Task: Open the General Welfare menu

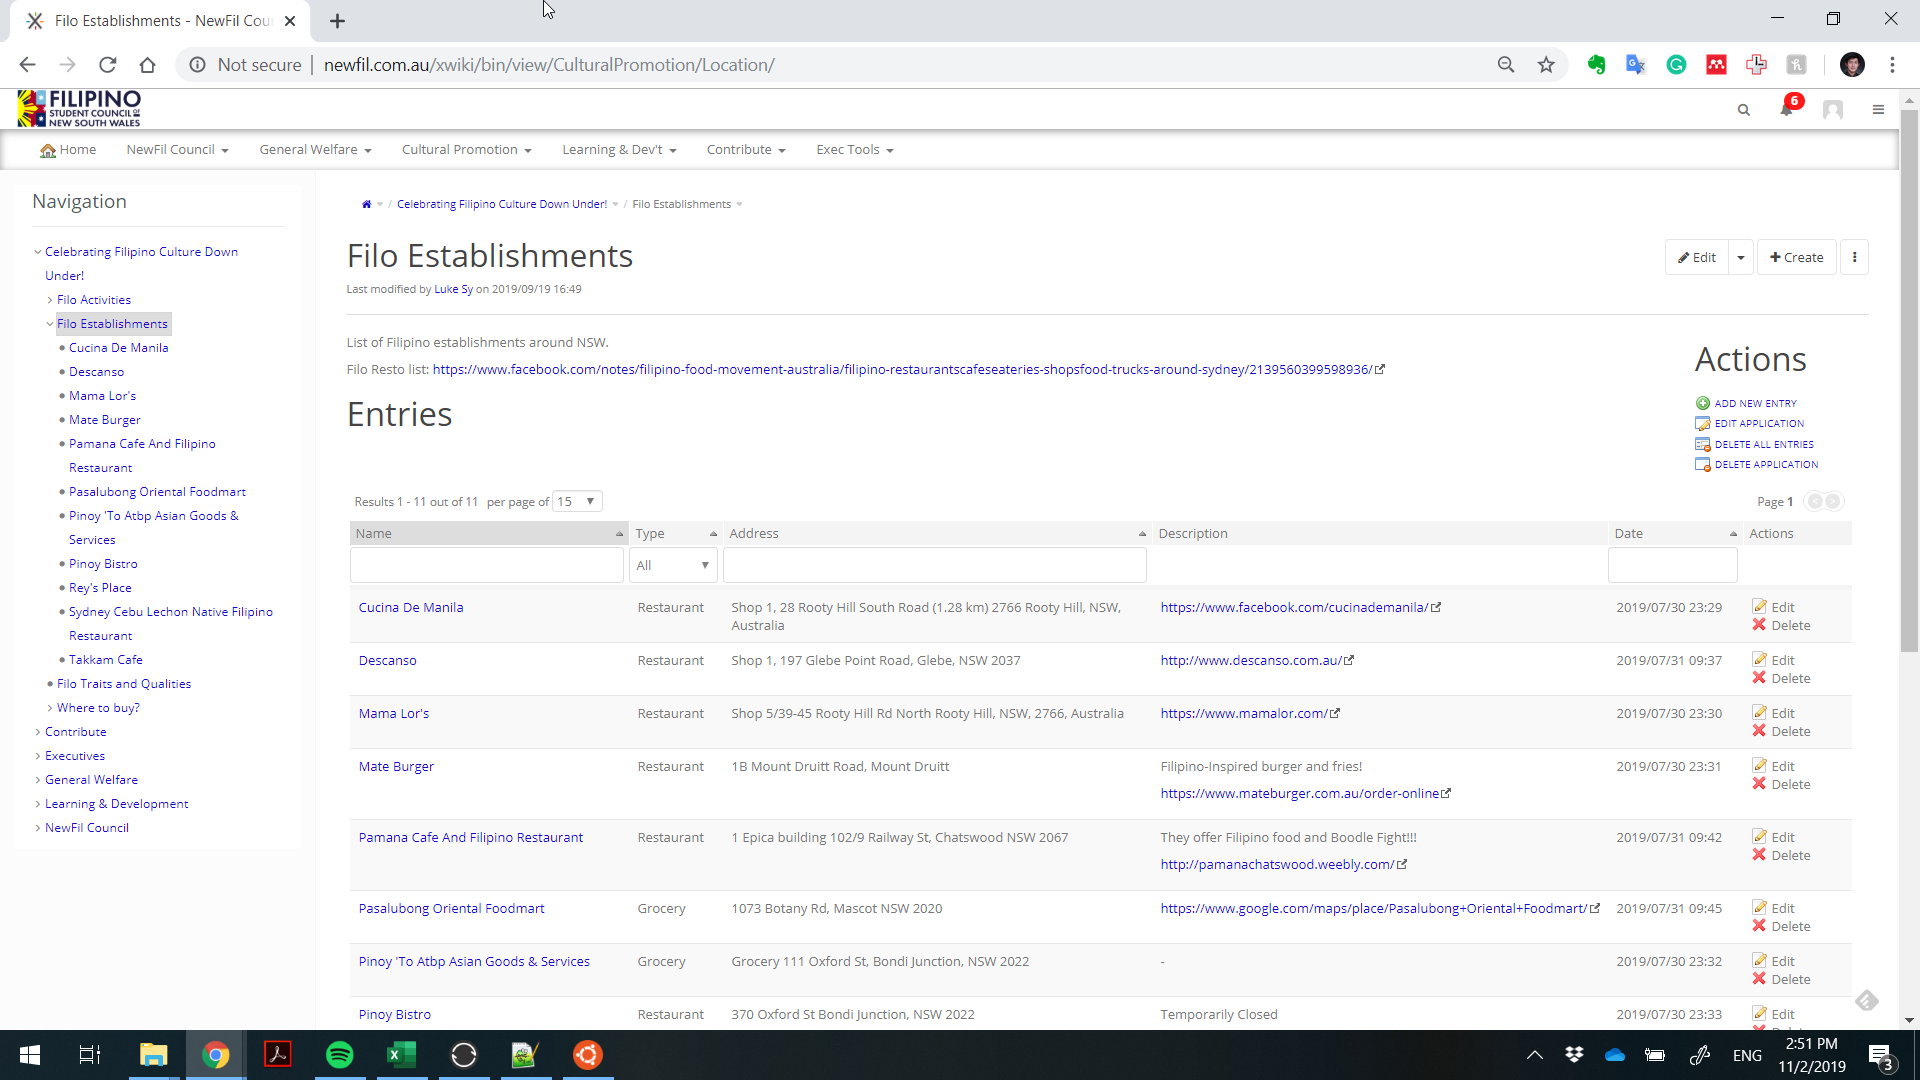Action: 315,150
